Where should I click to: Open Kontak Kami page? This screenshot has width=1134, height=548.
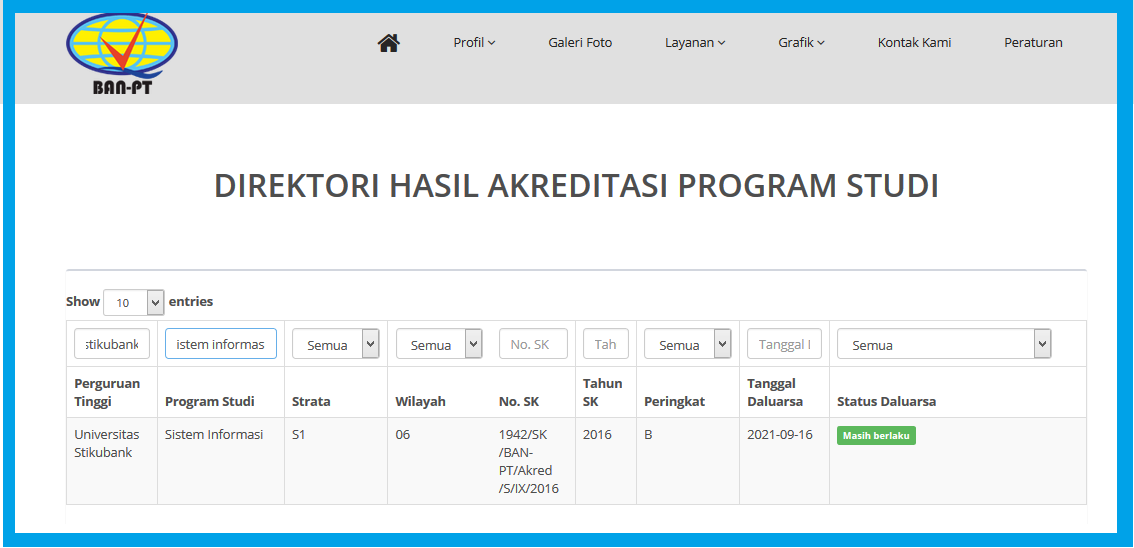(914, 43)
